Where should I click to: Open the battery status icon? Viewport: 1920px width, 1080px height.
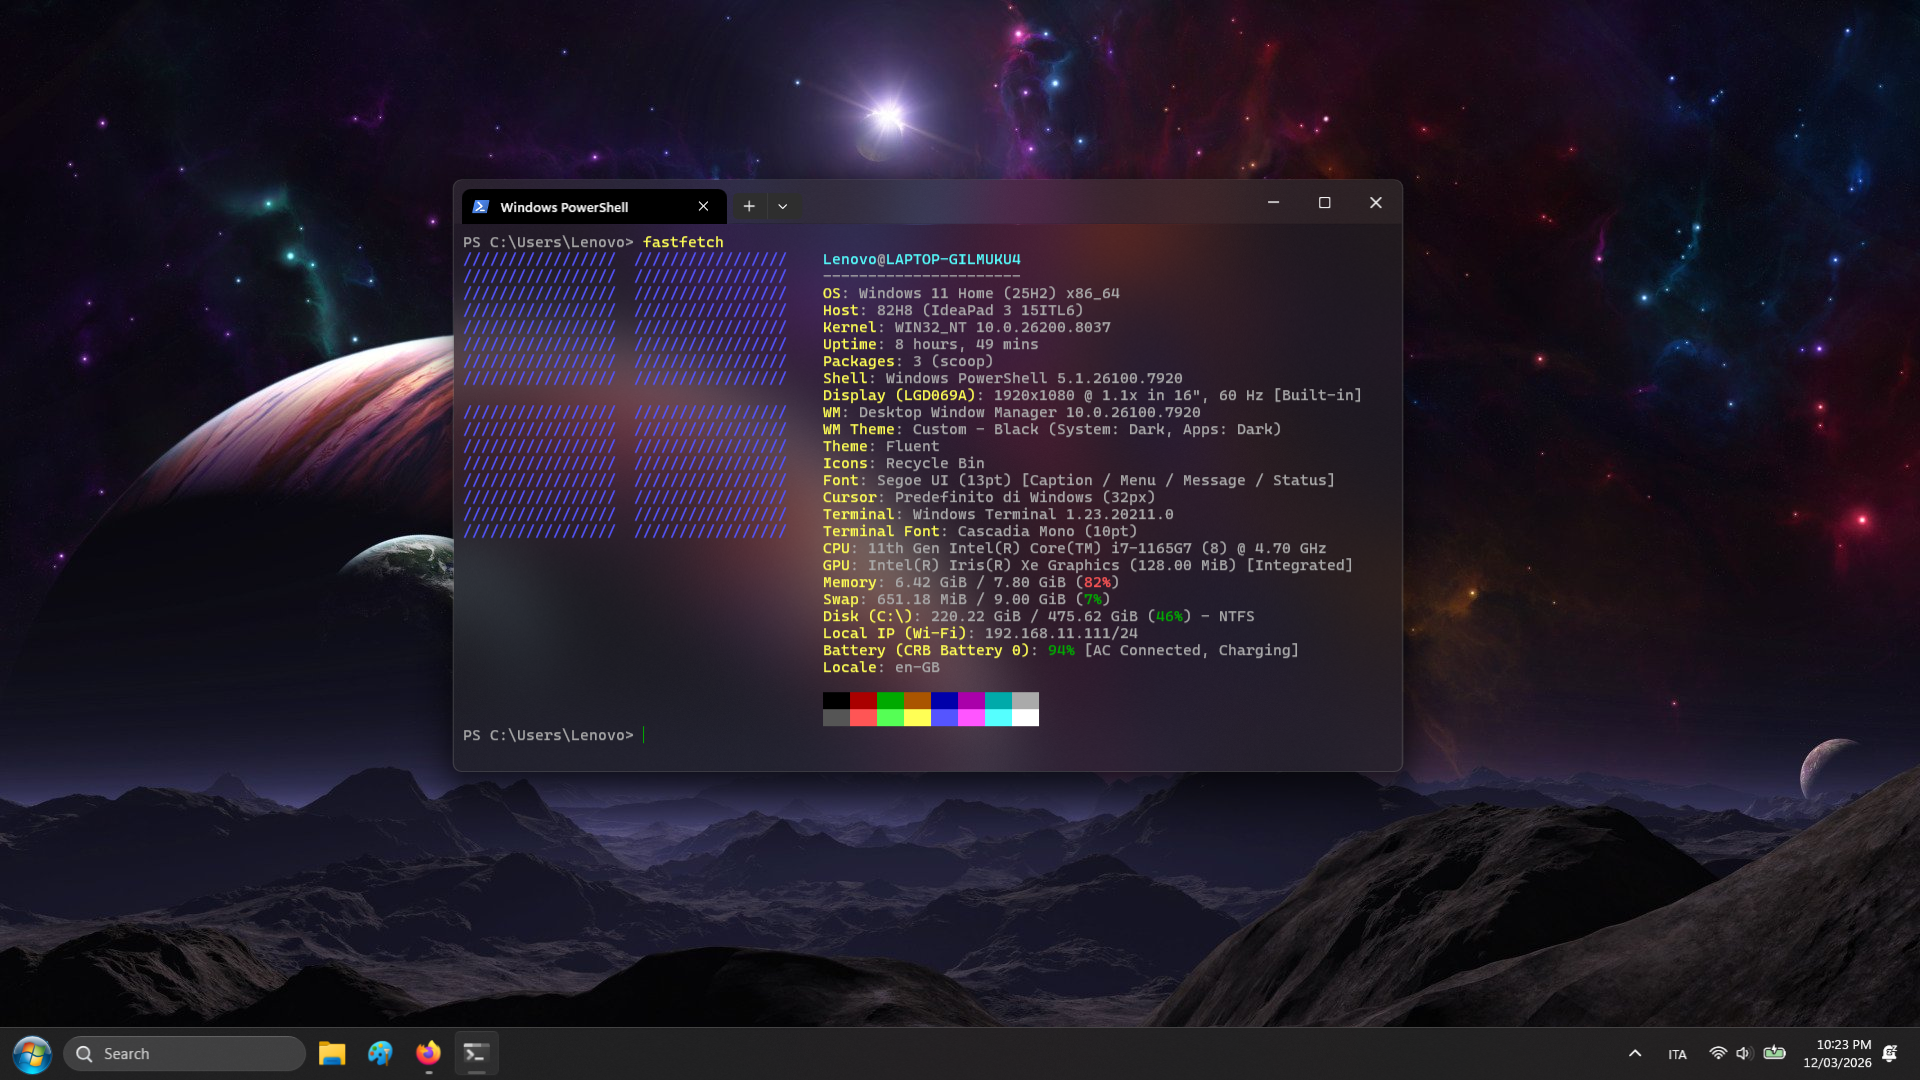pos(1775,1053)
